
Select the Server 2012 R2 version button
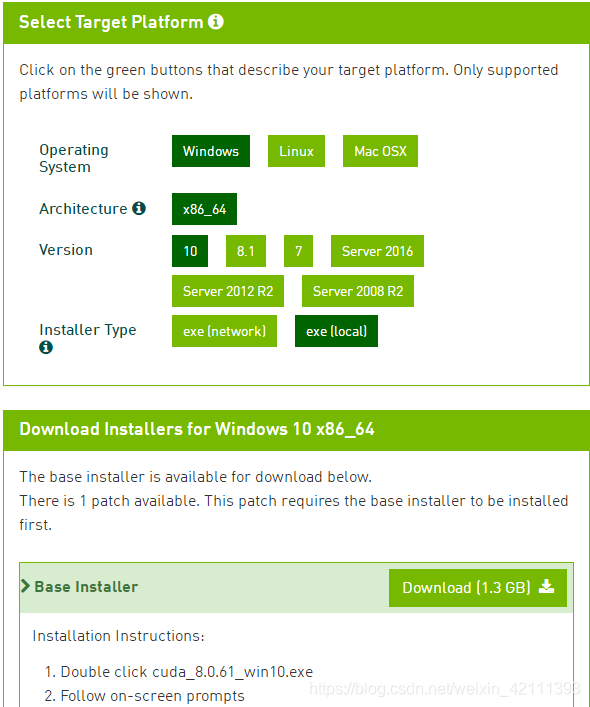(228, 291)
